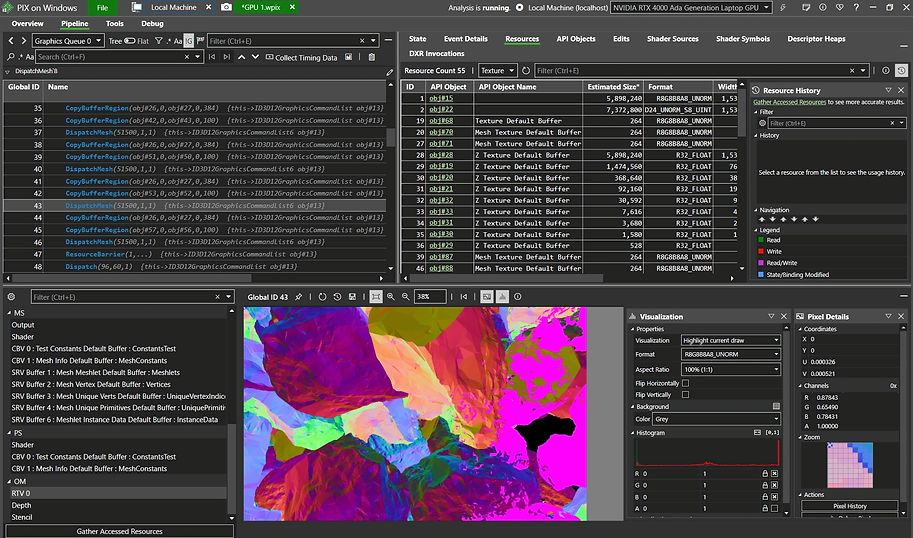Click the pixel zoom thumbnail grid

pyautogui.click(x=850, y=465)
